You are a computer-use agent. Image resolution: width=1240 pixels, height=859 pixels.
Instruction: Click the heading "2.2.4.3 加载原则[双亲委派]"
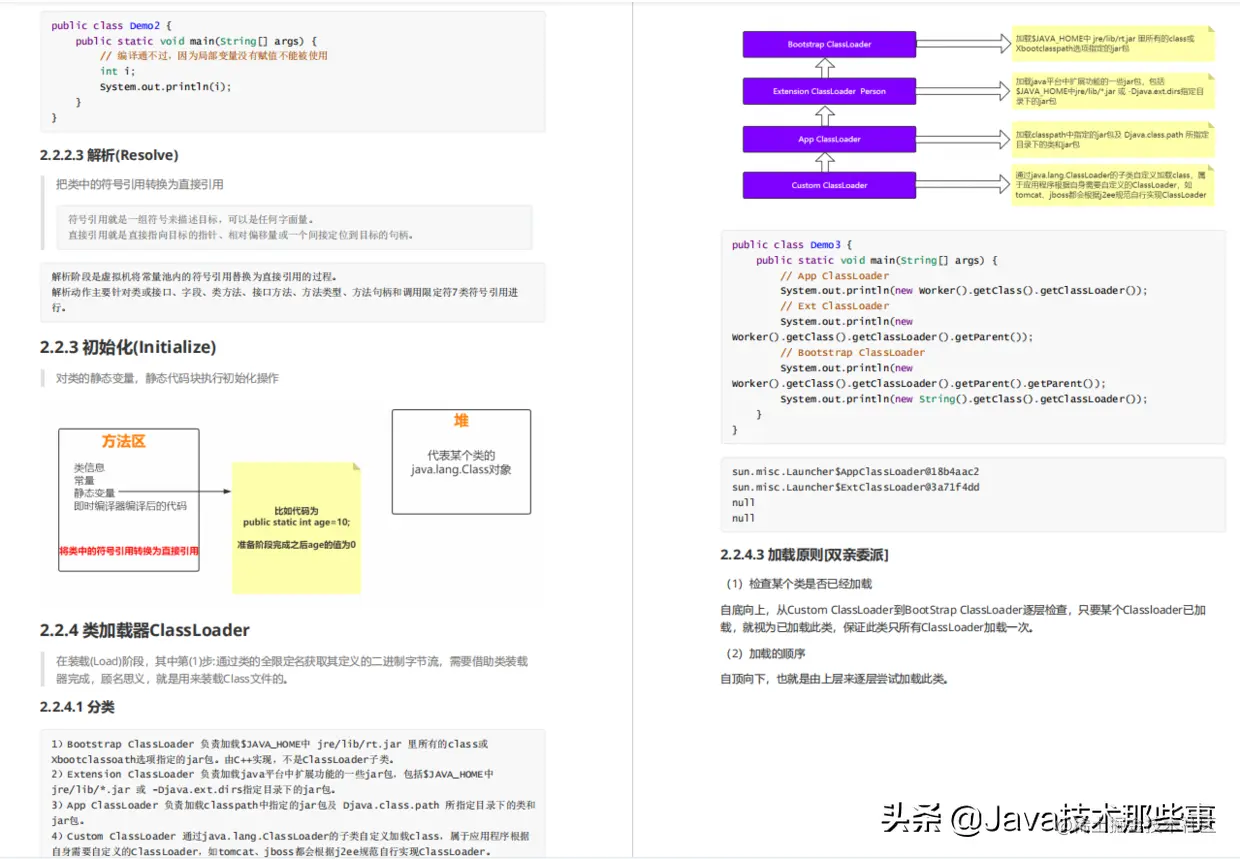pyautogui.click(x=805, y=554)
